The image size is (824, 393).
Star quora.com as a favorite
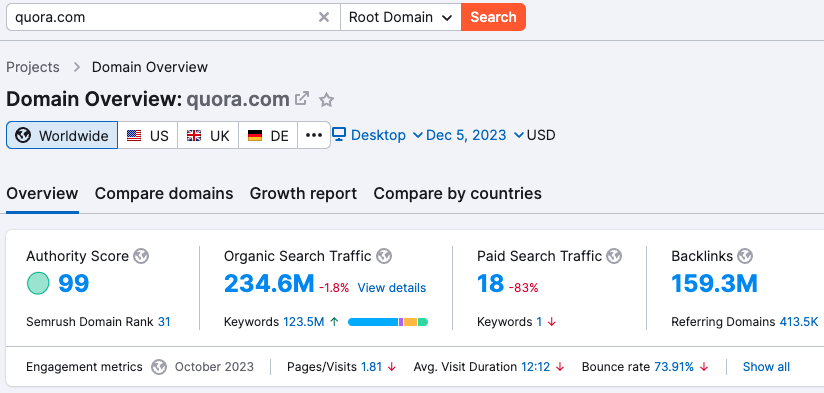327,100
